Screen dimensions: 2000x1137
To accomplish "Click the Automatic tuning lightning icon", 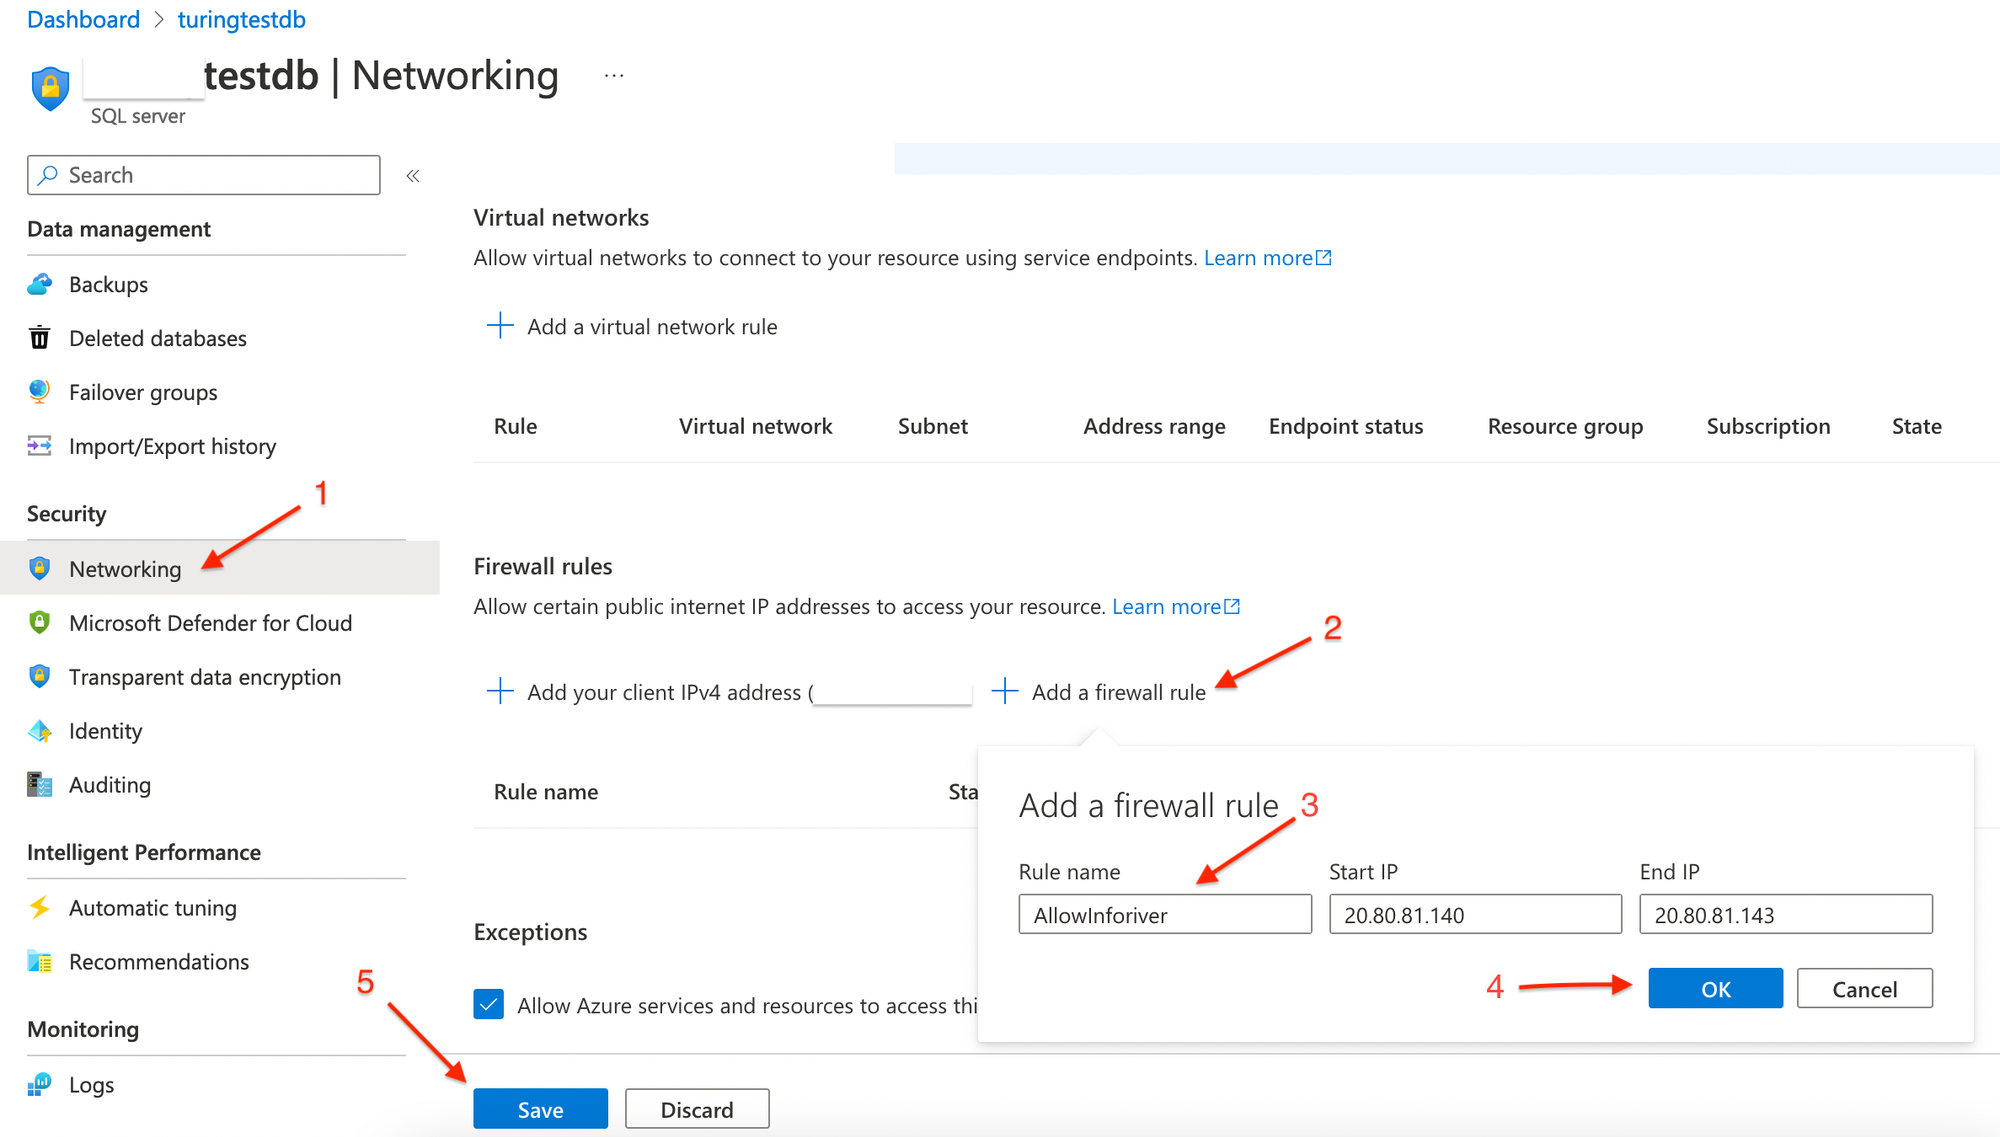I will tap(40, 908).
